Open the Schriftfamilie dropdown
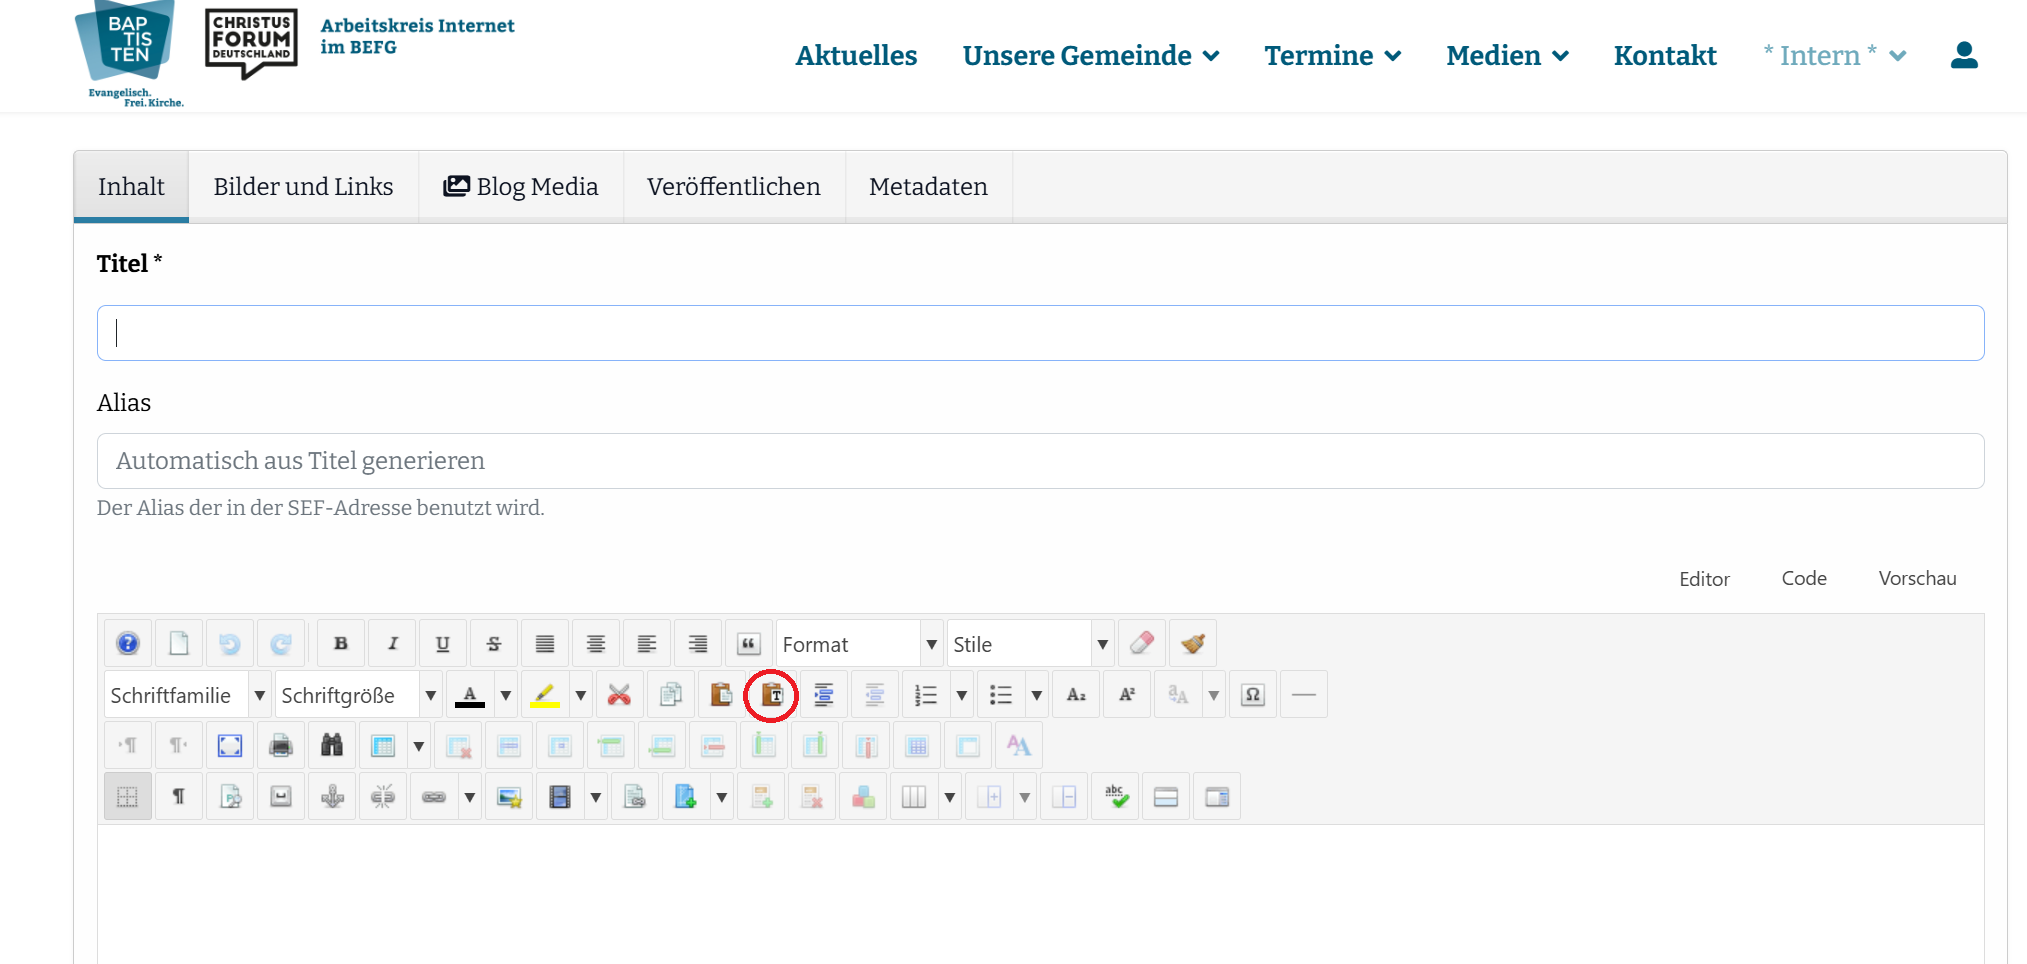This screenshot has width=2027, height=964. pos(185,693)
